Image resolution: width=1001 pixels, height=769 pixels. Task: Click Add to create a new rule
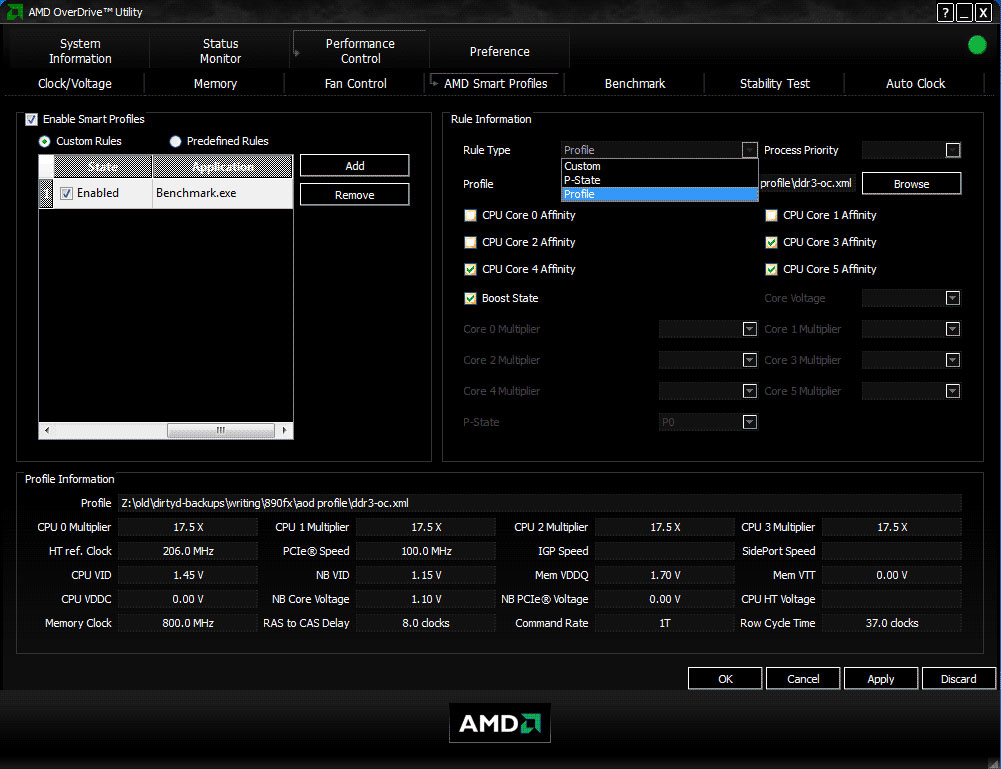click(355, 166)
